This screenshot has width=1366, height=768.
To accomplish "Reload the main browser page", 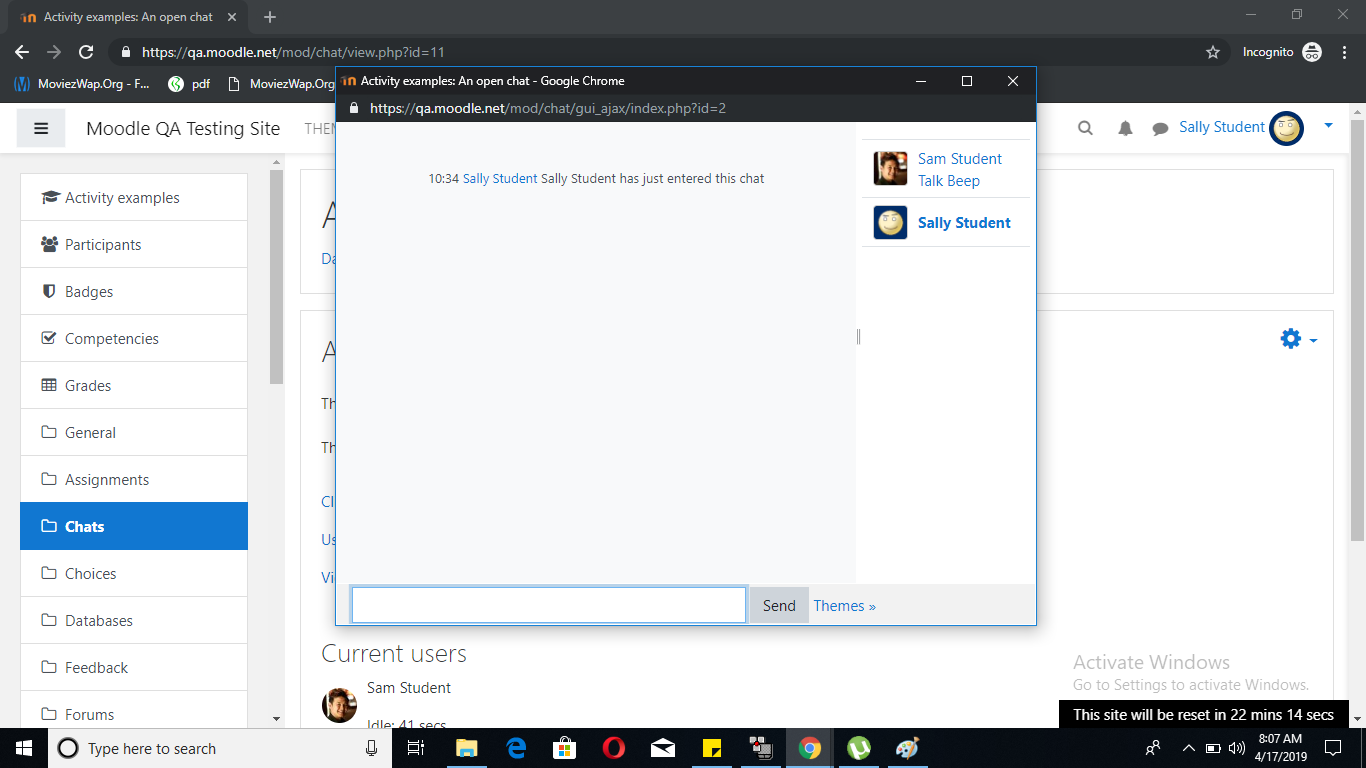I will [x=86, y=52].
